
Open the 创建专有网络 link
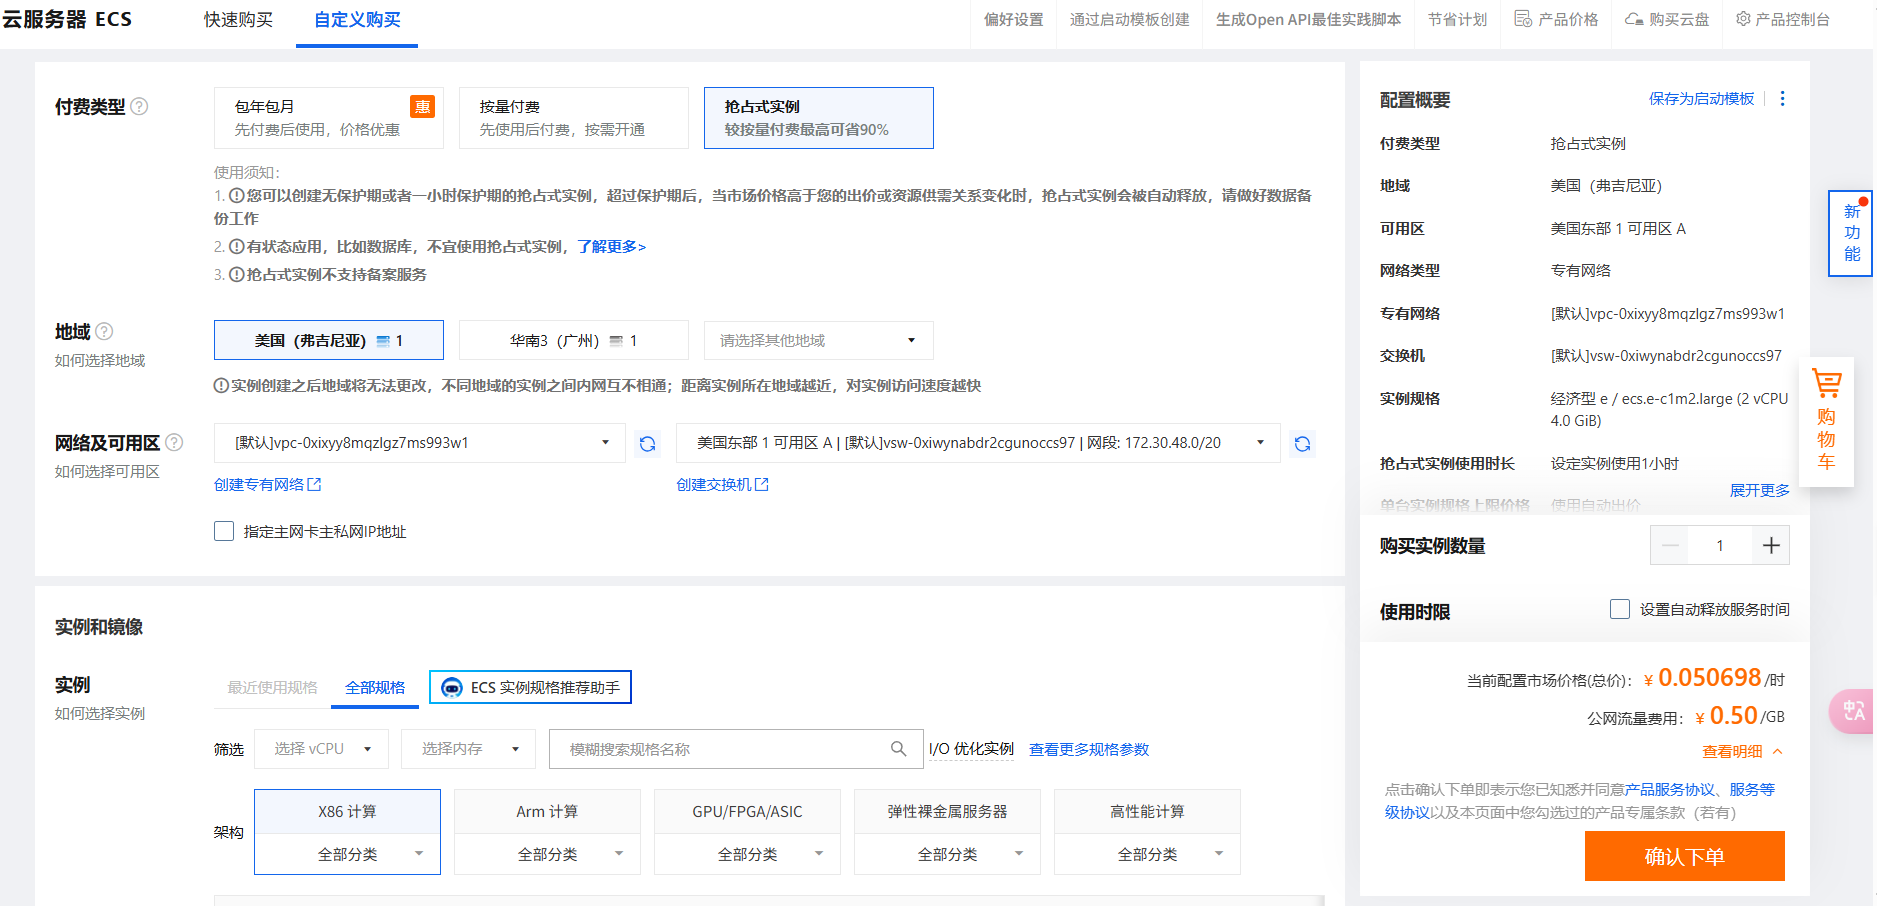(262, 484)
